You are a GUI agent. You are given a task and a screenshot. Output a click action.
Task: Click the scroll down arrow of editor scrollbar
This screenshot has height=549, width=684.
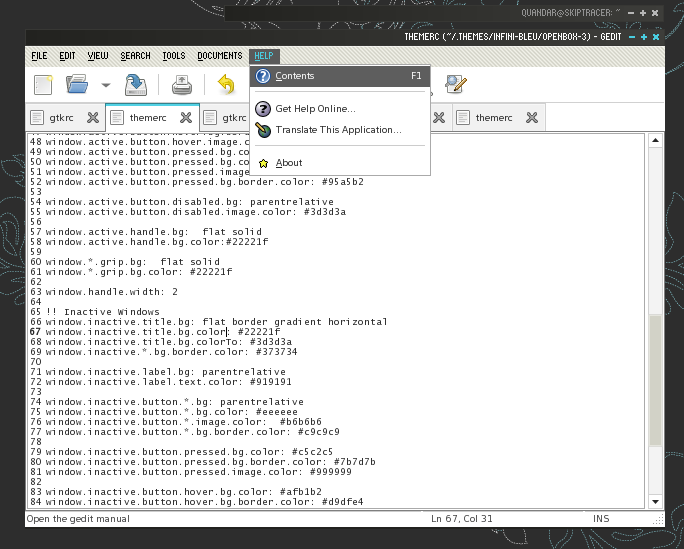pyautogui.click(x=655, y=501)
